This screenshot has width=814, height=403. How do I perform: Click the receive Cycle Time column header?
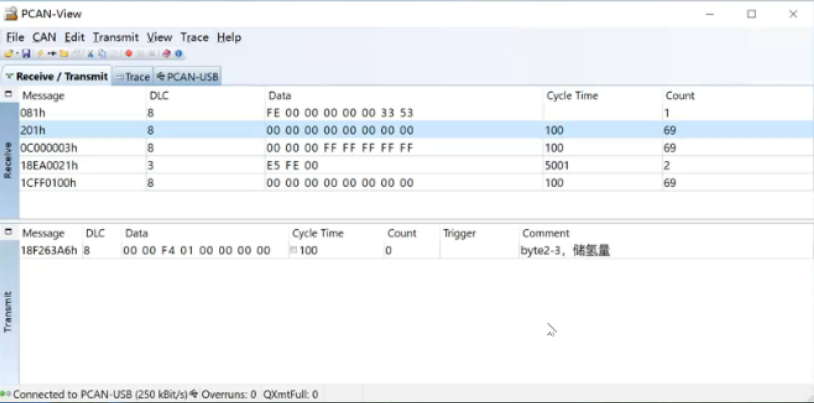(603, 96)
